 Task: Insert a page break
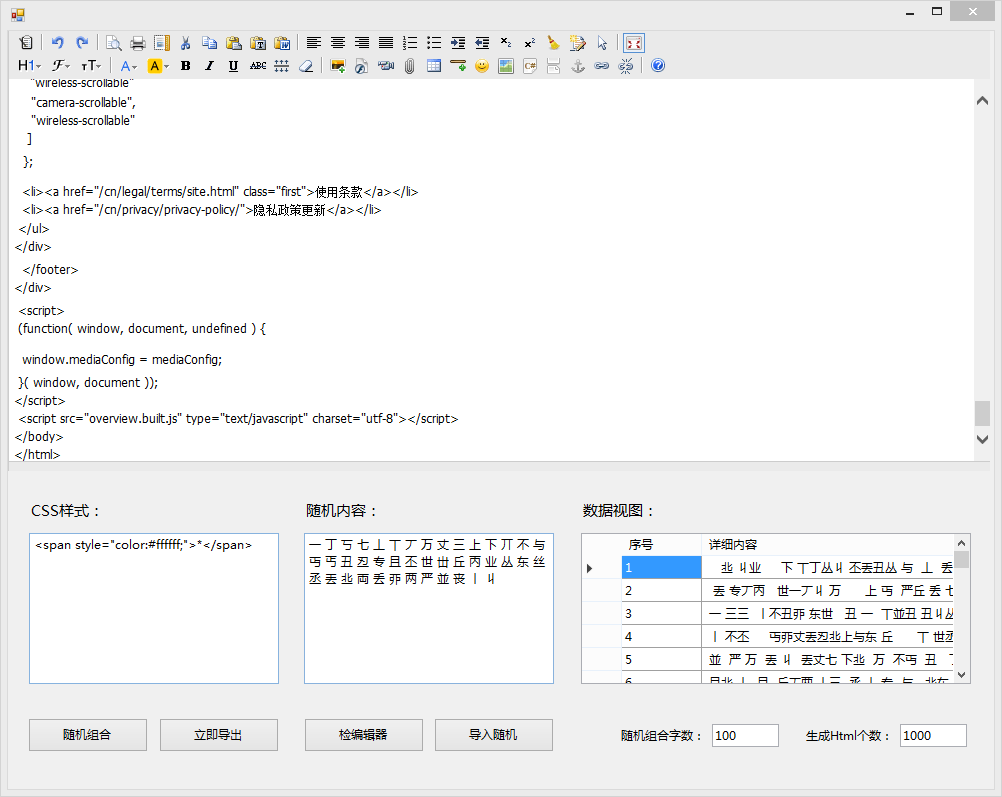[553, 66]
